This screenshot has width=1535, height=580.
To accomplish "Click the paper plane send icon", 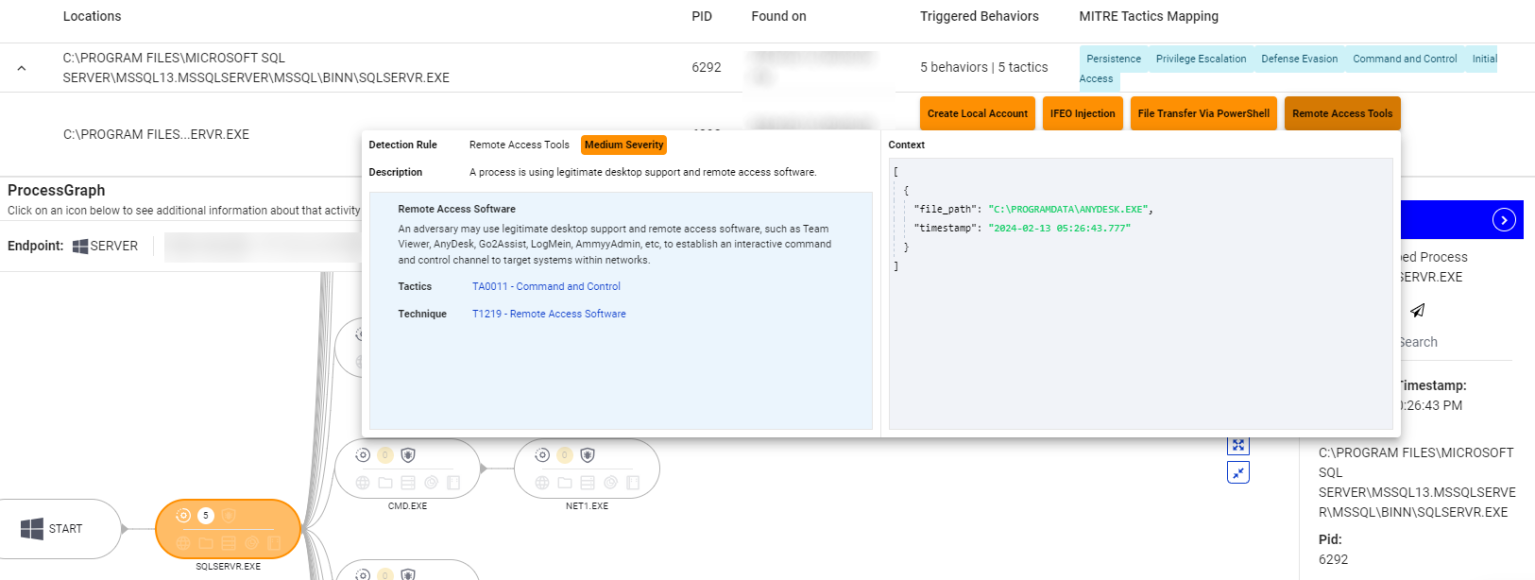I will pyautogui.click(x=1417, y=311).
